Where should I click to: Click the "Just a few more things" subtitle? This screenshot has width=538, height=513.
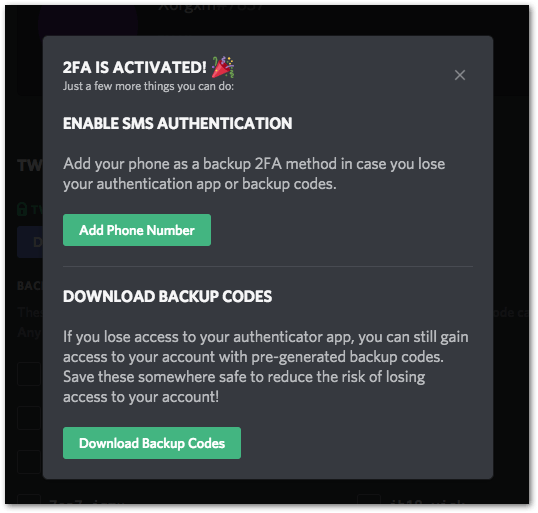[x=148, y=86]
